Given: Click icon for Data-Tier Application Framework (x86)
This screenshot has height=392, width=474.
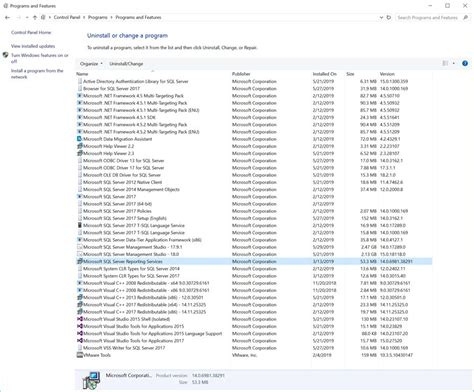Looking at the screenshot, I should pos(79,240).
